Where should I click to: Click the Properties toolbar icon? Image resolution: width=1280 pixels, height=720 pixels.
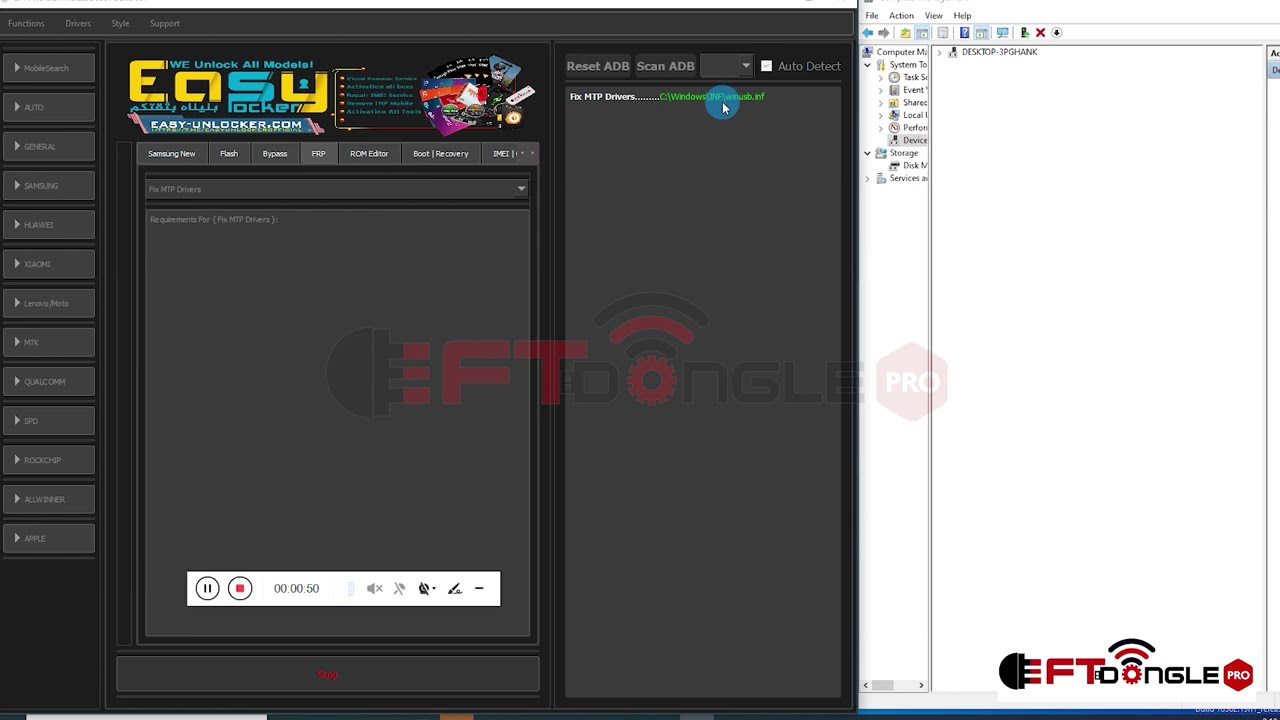(943, 33)
